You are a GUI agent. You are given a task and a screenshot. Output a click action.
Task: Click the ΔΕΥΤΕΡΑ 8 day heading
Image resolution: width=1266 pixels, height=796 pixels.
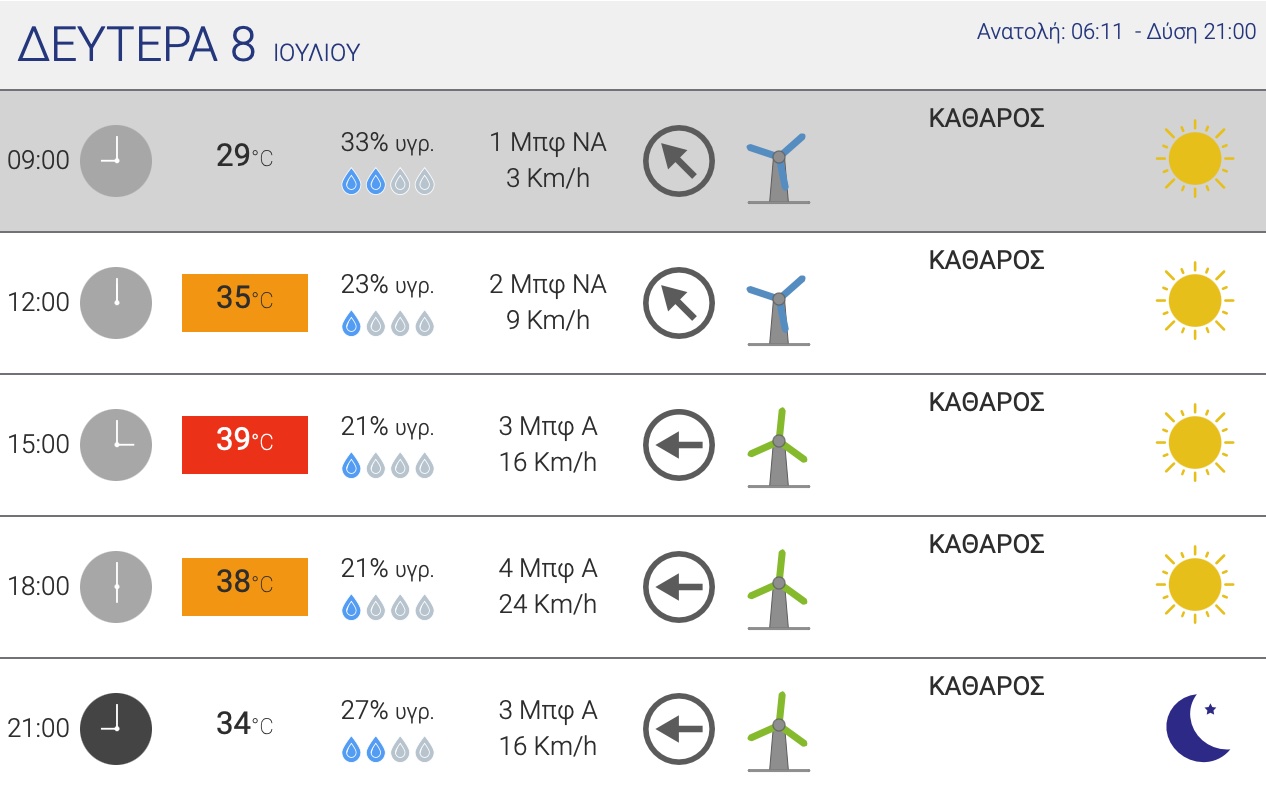pyautogui.click(x=137, y=44)
